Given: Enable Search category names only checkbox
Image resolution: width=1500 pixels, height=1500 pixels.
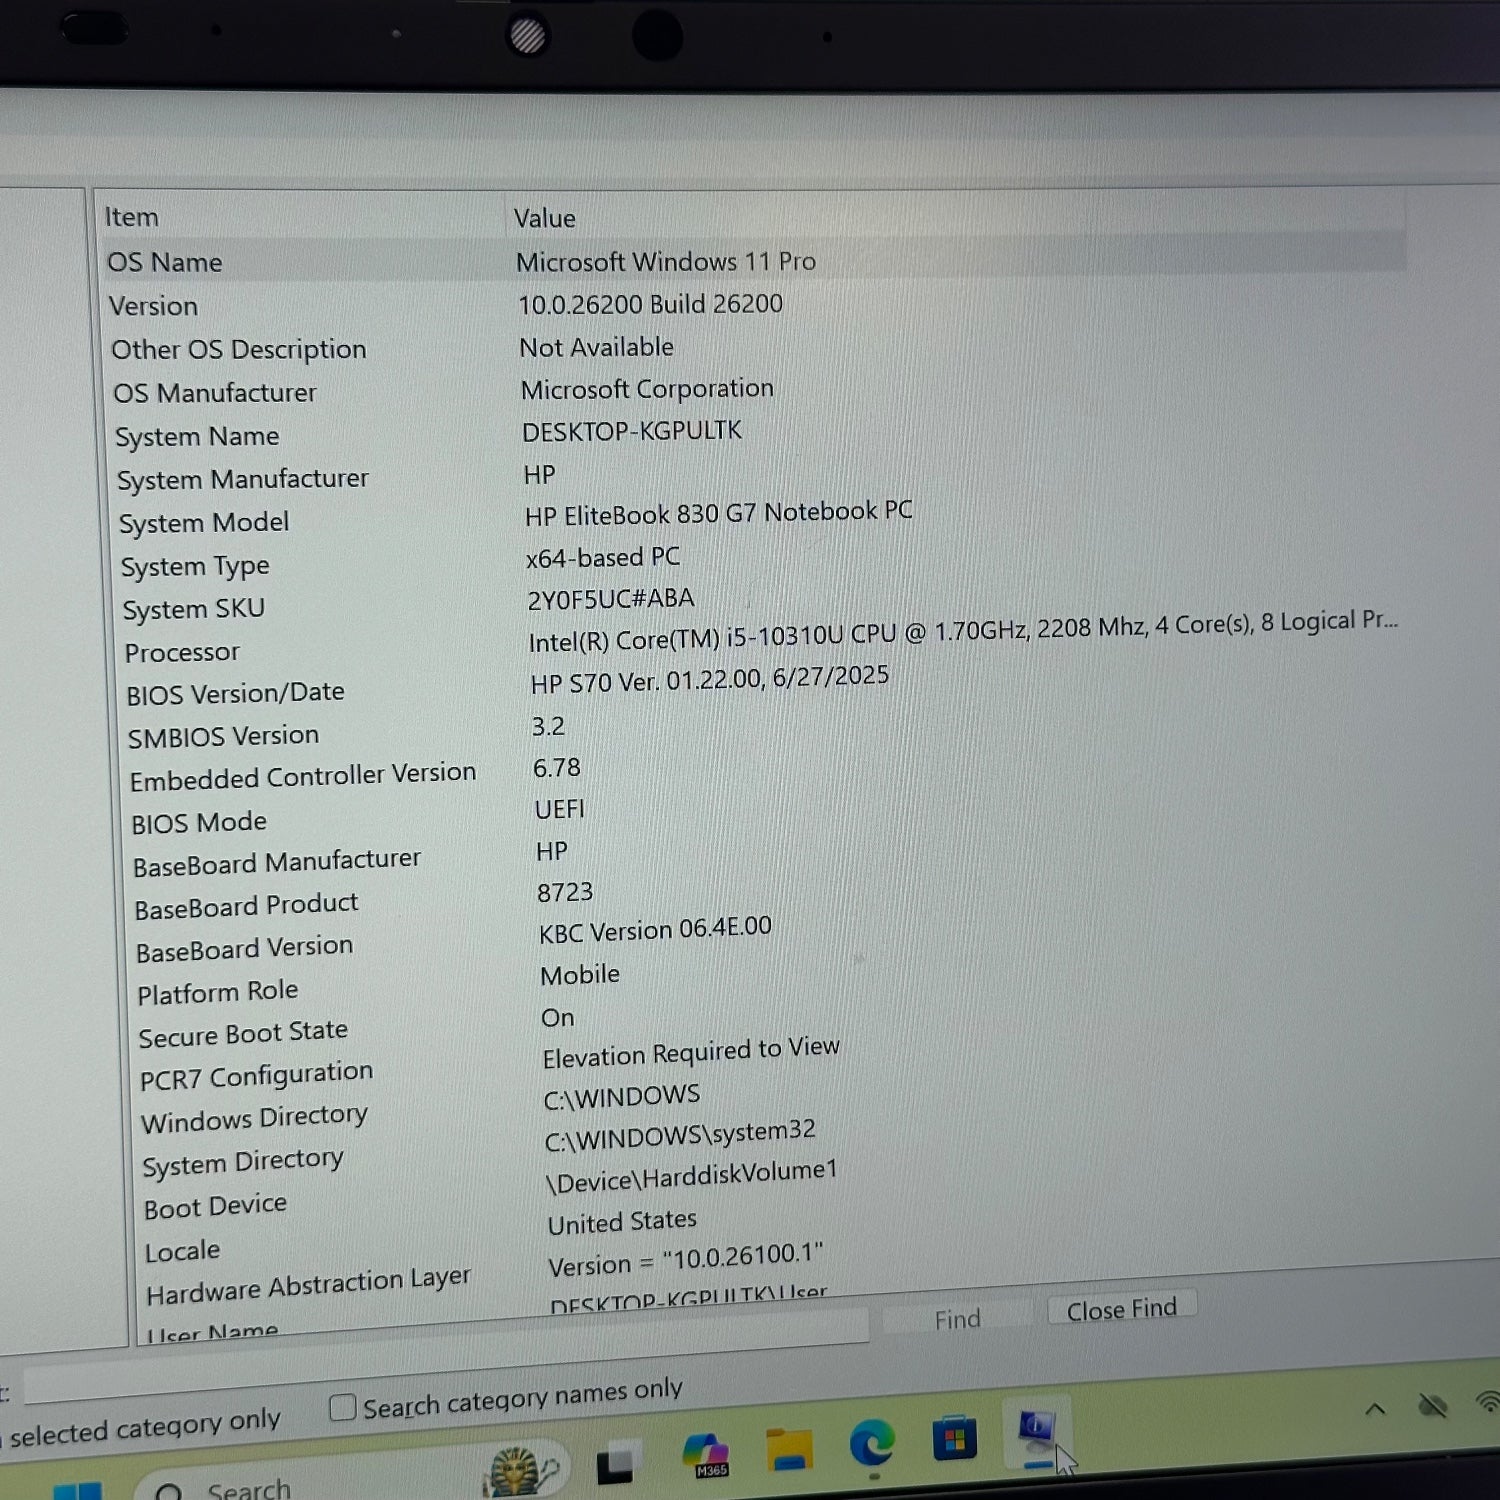Looking at the screenshot, I should click(x=343, y=1407).
